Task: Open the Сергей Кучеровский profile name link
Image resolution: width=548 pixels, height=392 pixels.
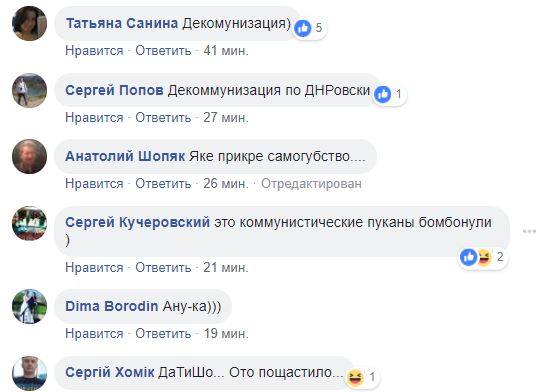Action: click(x=138, y=223)
